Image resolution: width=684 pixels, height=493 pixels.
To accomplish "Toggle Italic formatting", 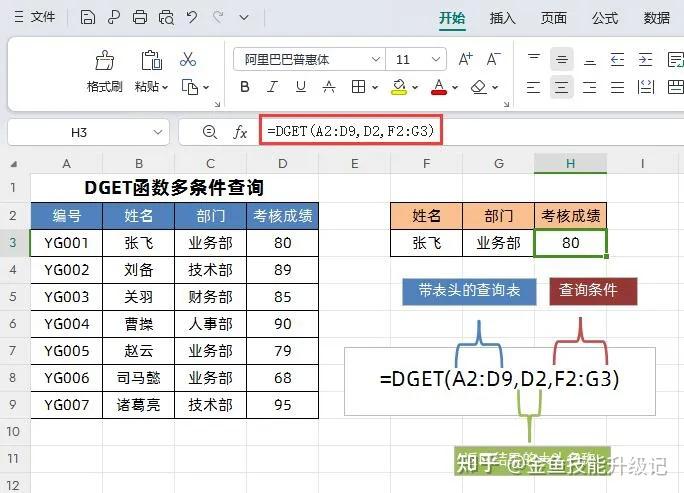I will (273, 87).
